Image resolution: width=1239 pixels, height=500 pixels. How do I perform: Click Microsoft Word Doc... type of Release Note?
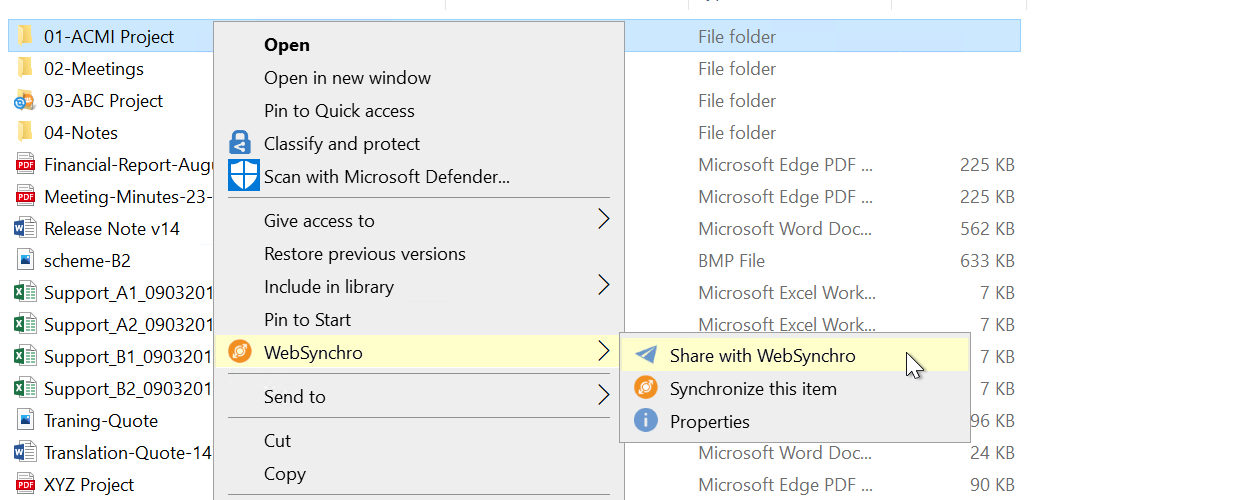pos(787,228)
